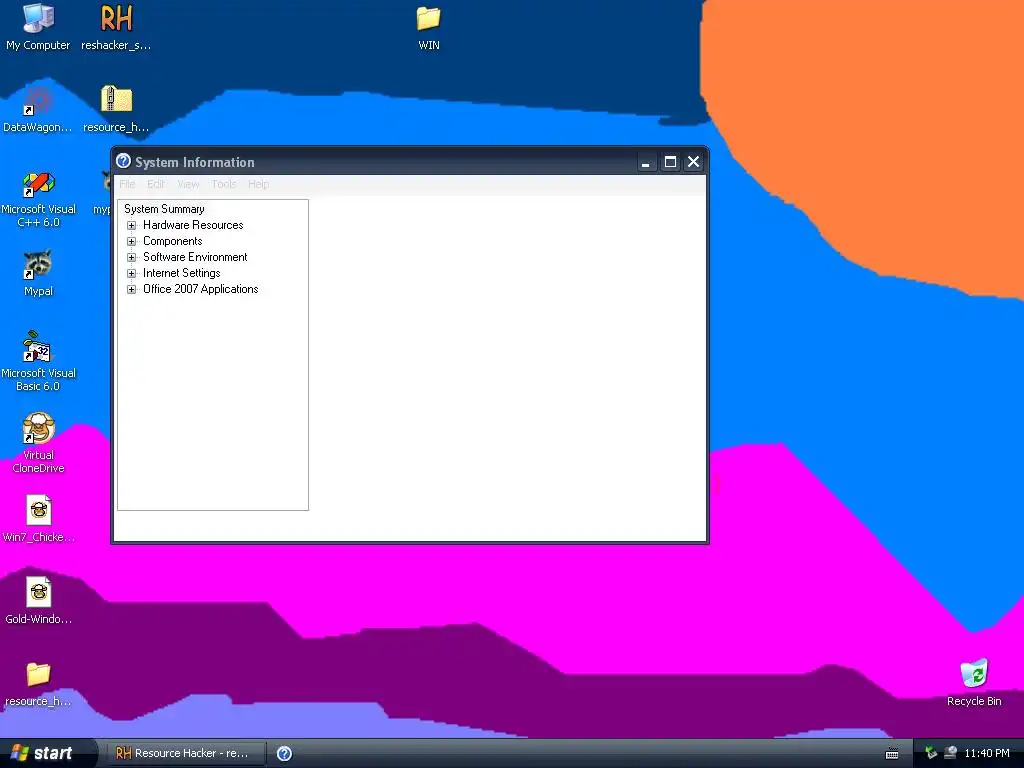Open the DataWagon shortcut icon
Image resolution: width=1024 pixels, height=768 pixels.
click(x=38, y=101)
